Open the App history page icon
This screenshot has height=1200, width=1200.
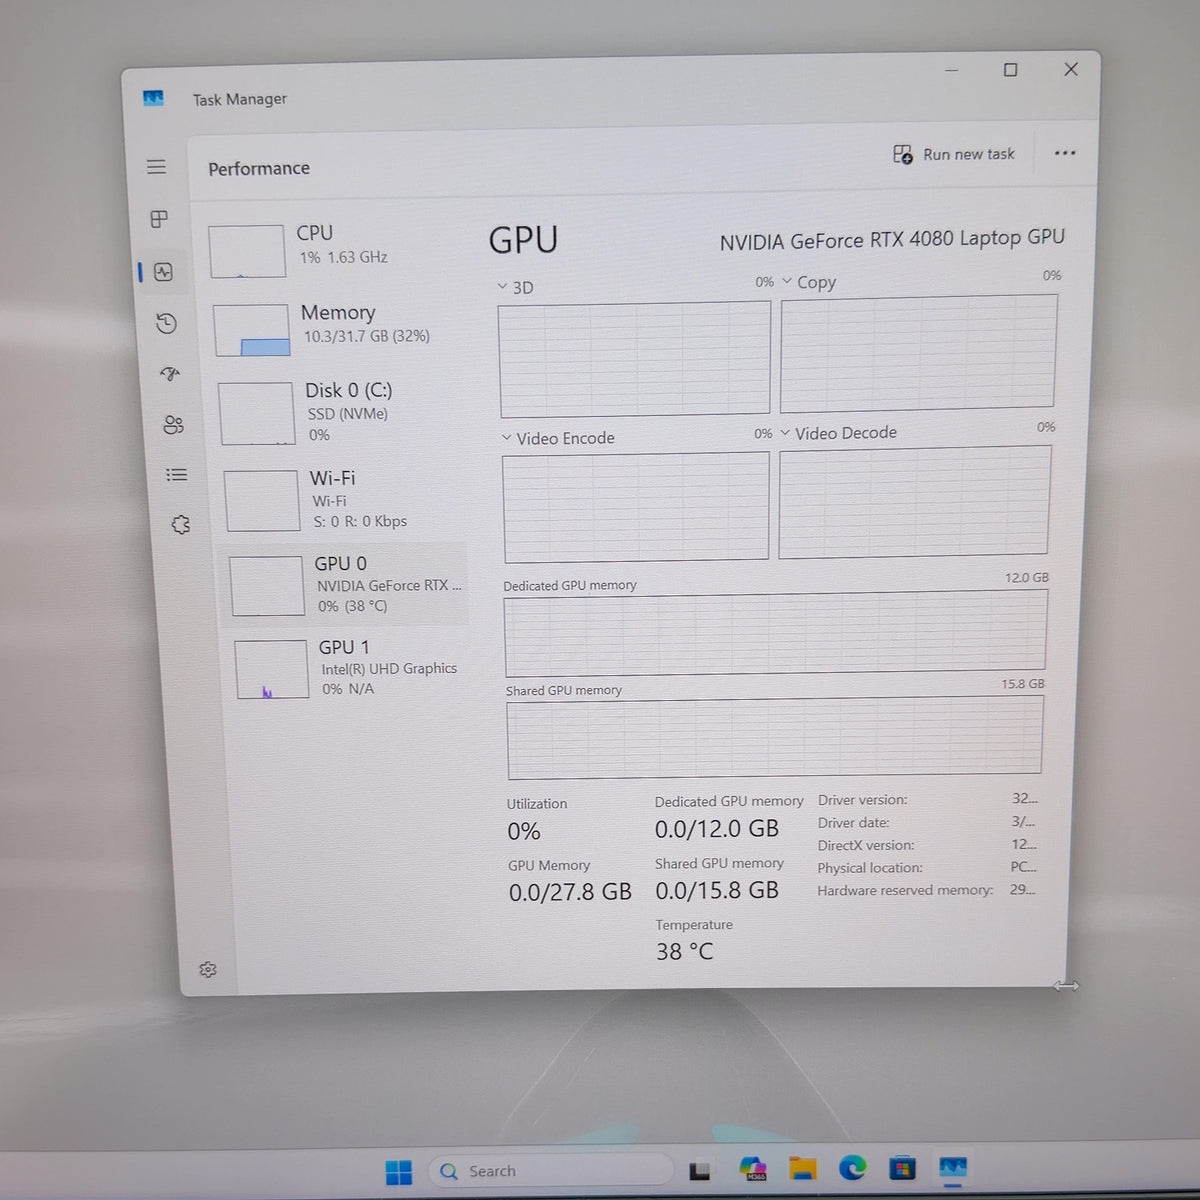(x=167, y=323)
